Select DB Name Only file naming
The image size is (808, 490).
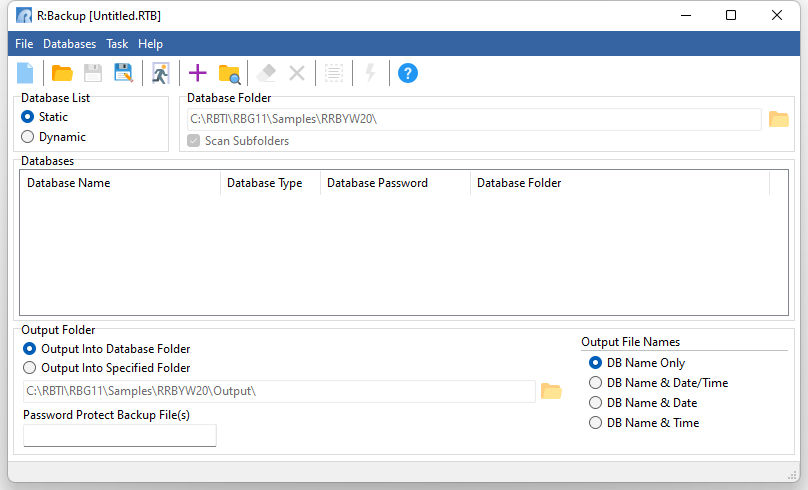pos(637,363)
